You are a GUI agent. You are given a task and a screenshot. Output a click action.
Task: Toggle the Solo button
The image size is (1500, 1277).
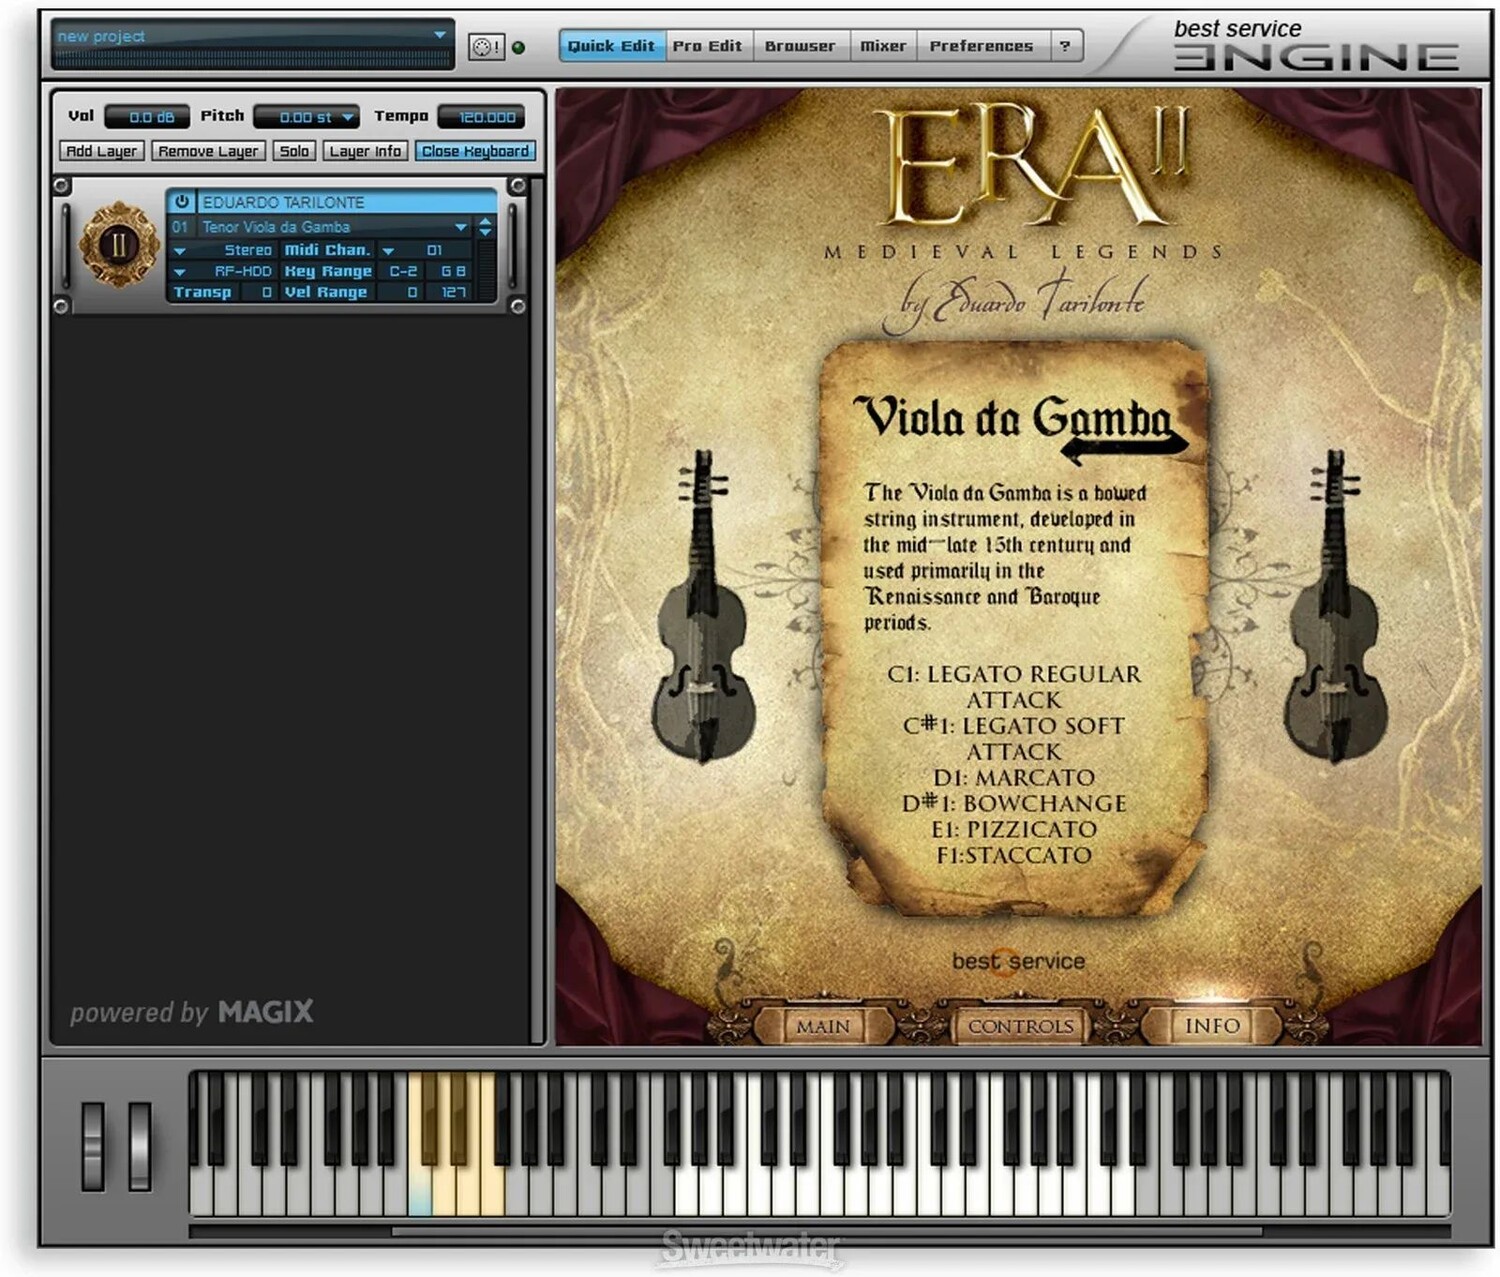tap(294, 151)
